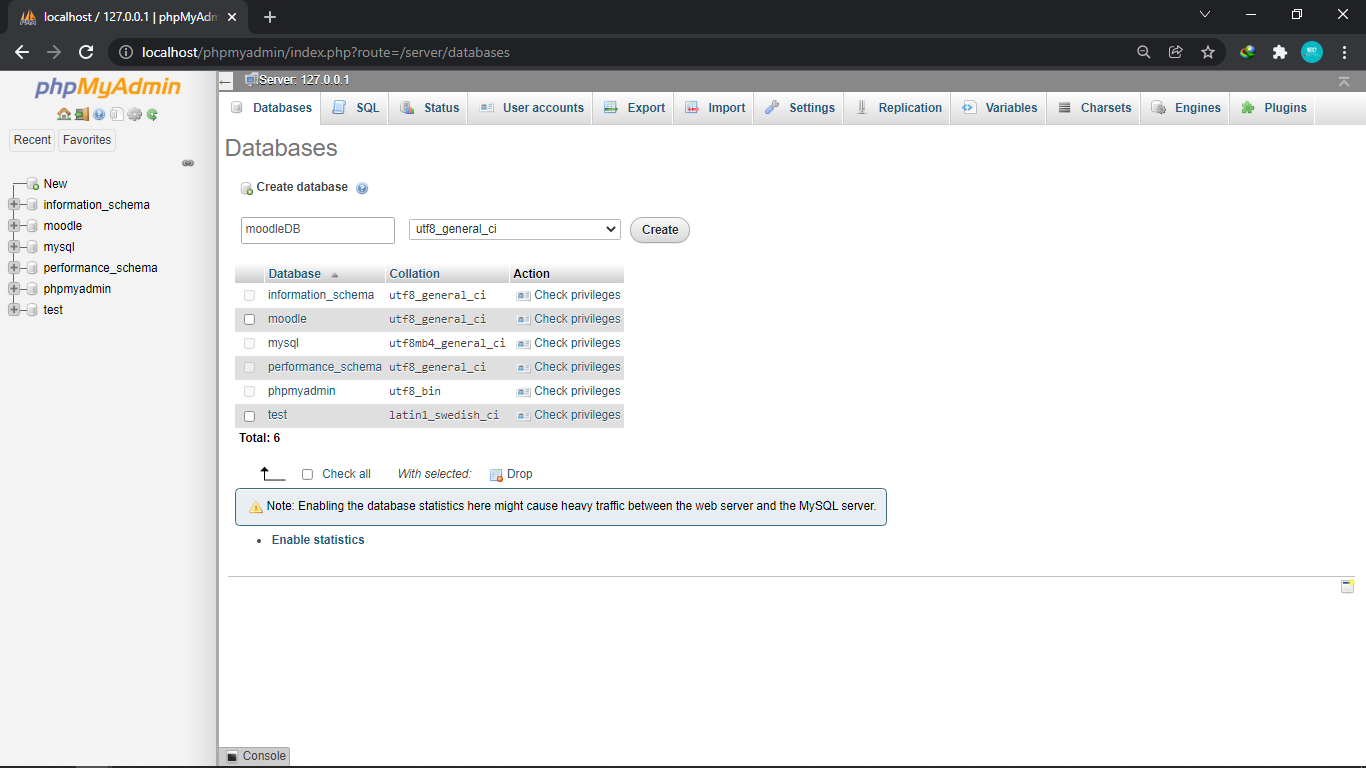Open a new browser tab with the plus icon
Image resolution: width=1366 pixels, height=768 pixels.
269,17
